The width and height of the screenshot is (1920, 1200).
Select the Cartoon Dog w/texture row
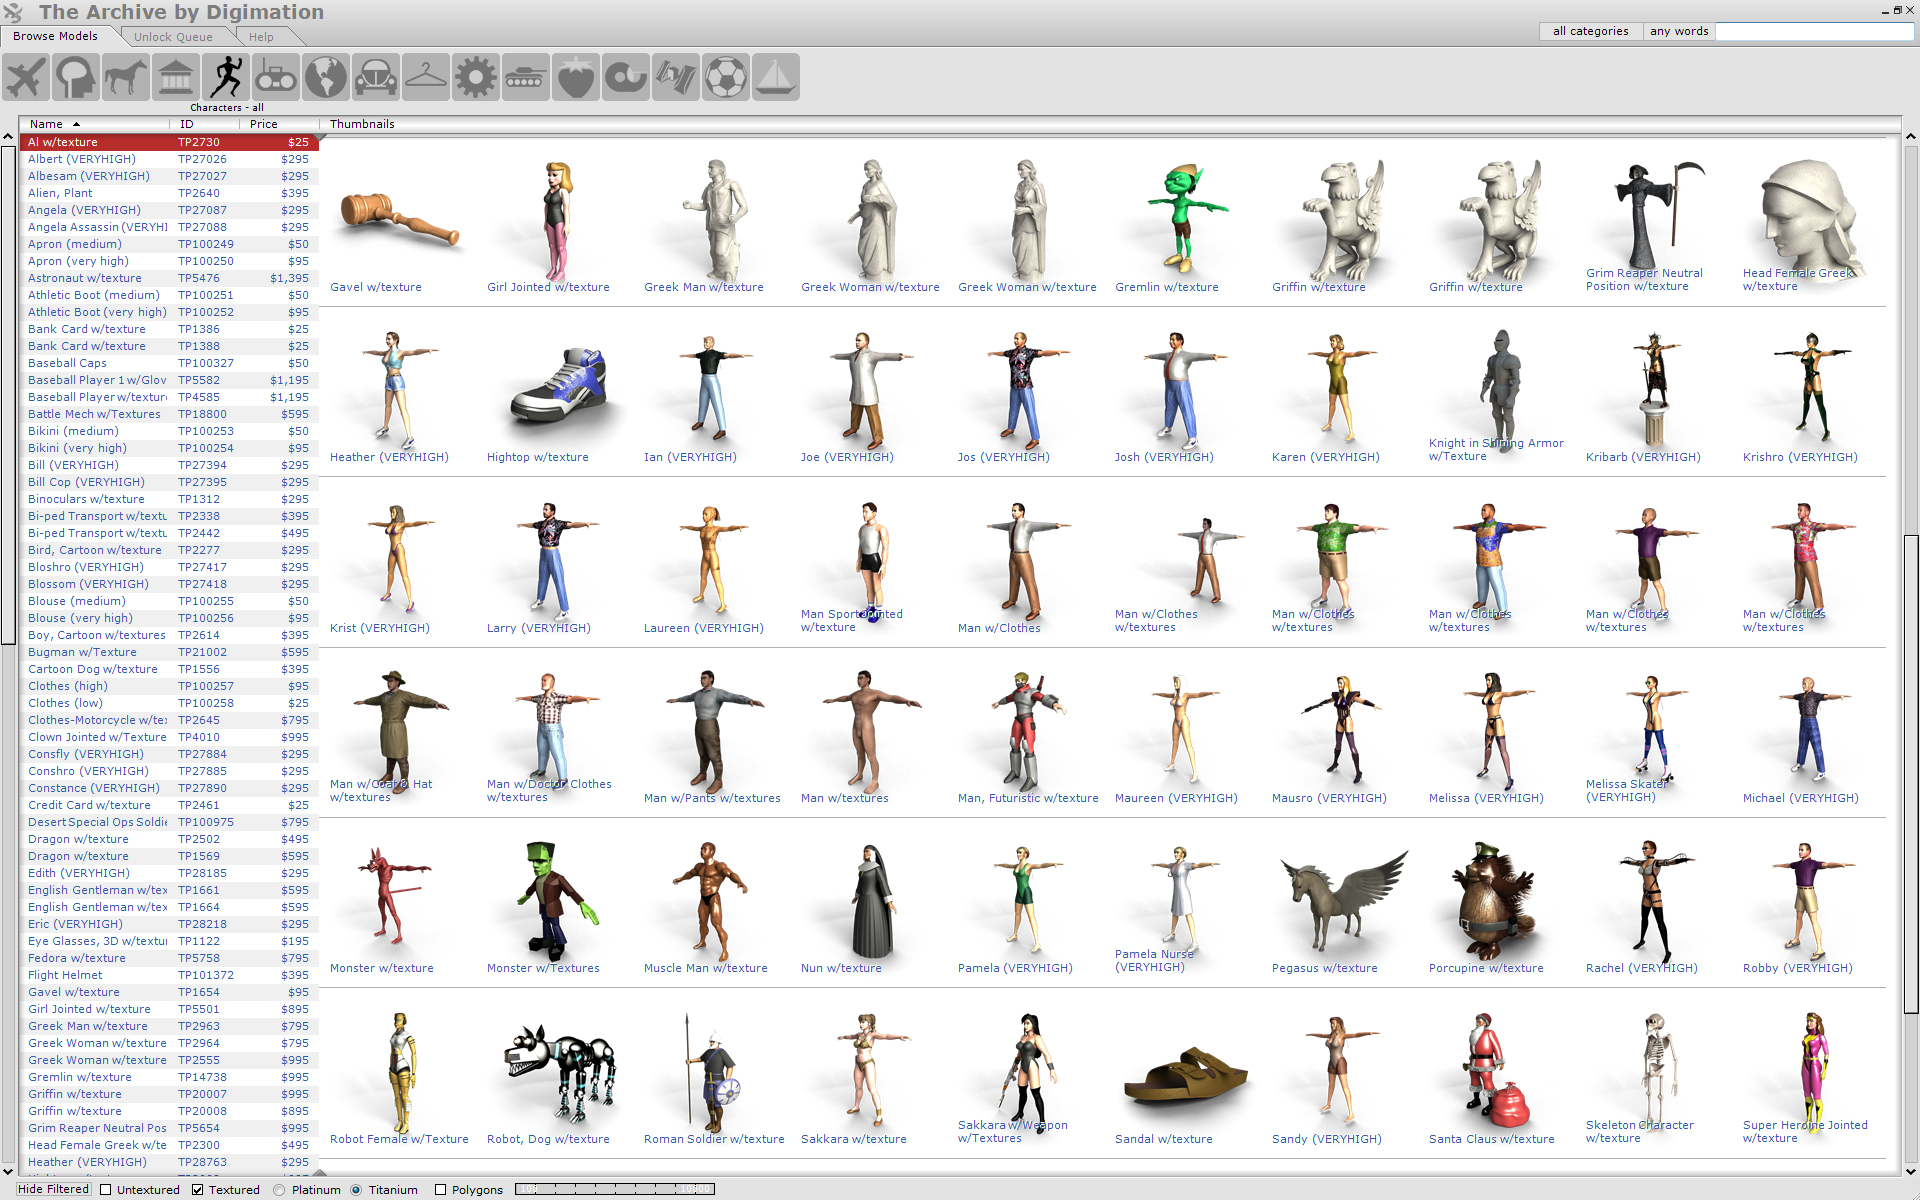169,669
